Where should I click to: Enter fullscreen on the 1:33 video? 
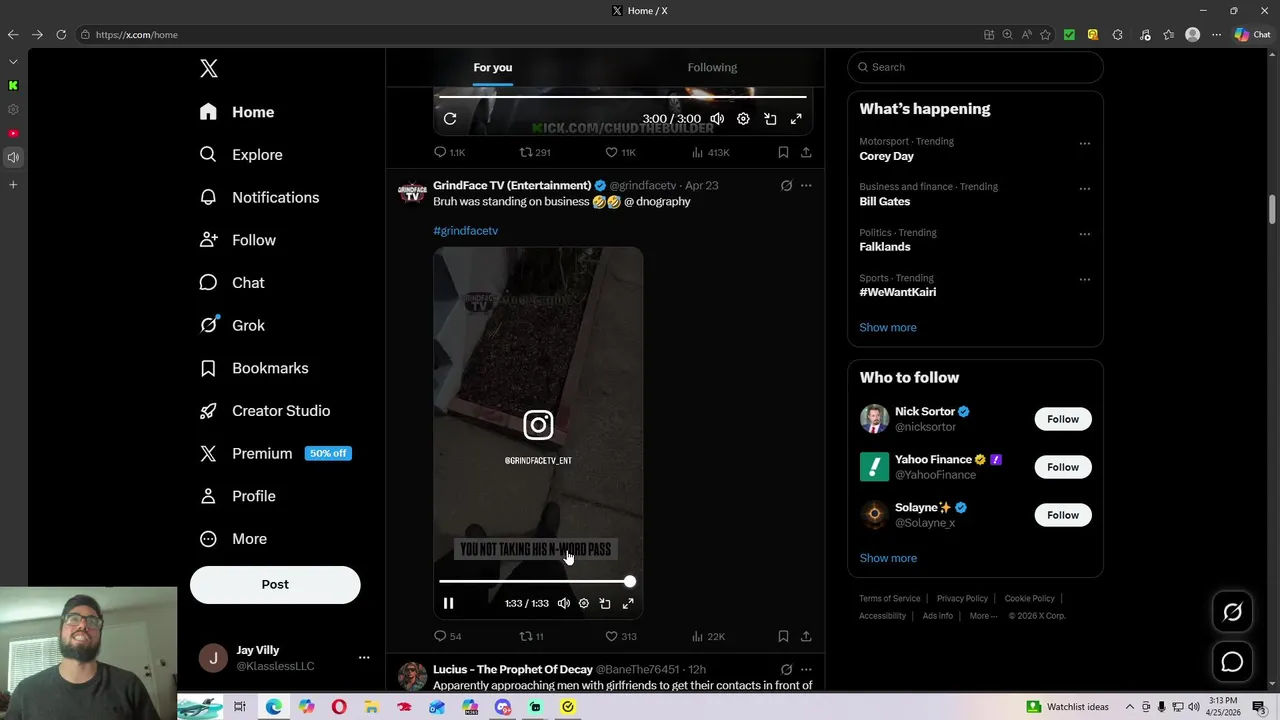(x=628, y=603)
